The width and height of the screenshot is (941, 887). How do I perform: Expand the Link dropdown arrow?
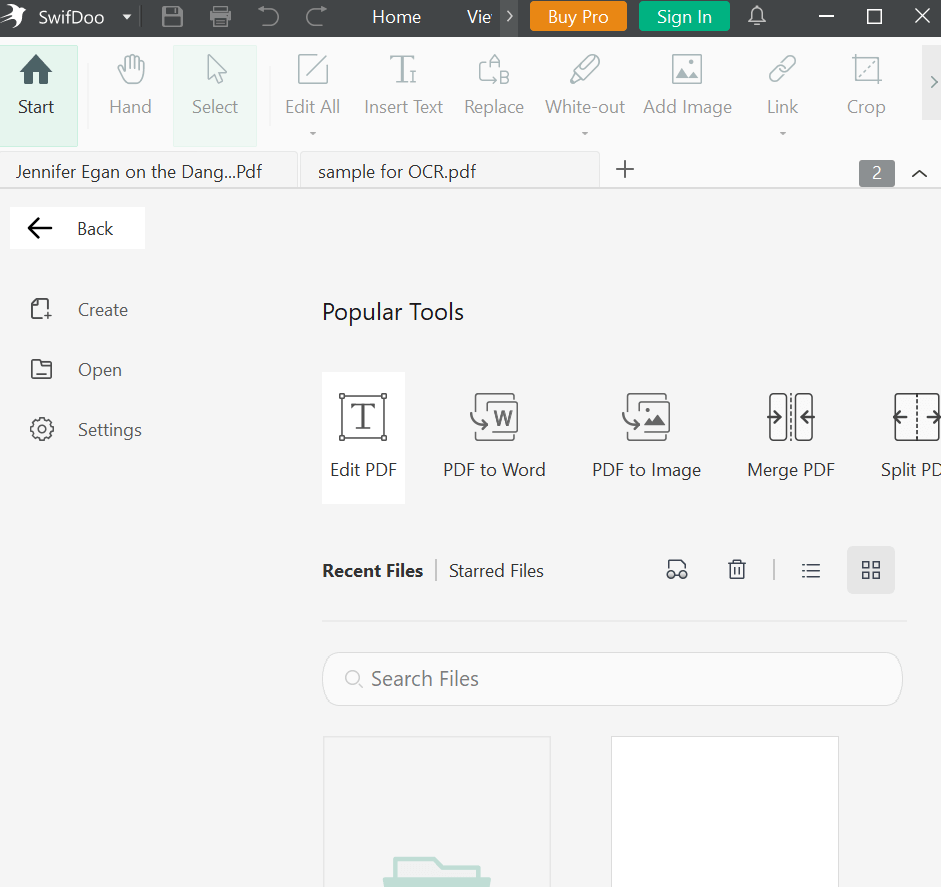(x=783, y=133)
